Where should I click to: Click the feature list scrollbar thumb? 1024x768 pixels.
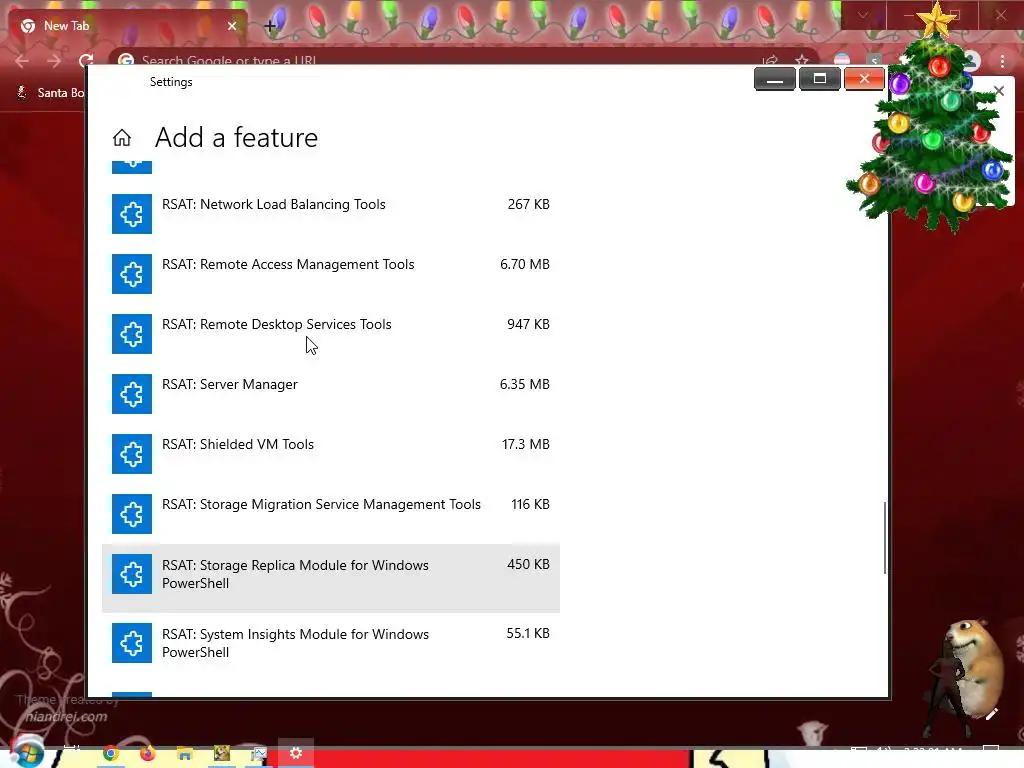pos(885,538)
